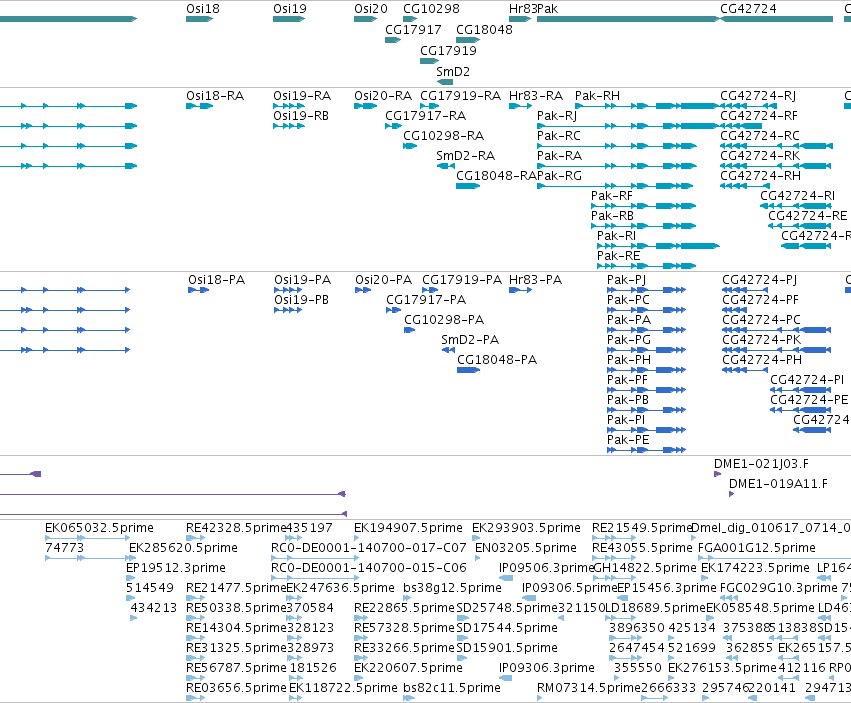851x703 pixels.
Task: Select protein Osi18-PA
Action: (x=199, y=290)
